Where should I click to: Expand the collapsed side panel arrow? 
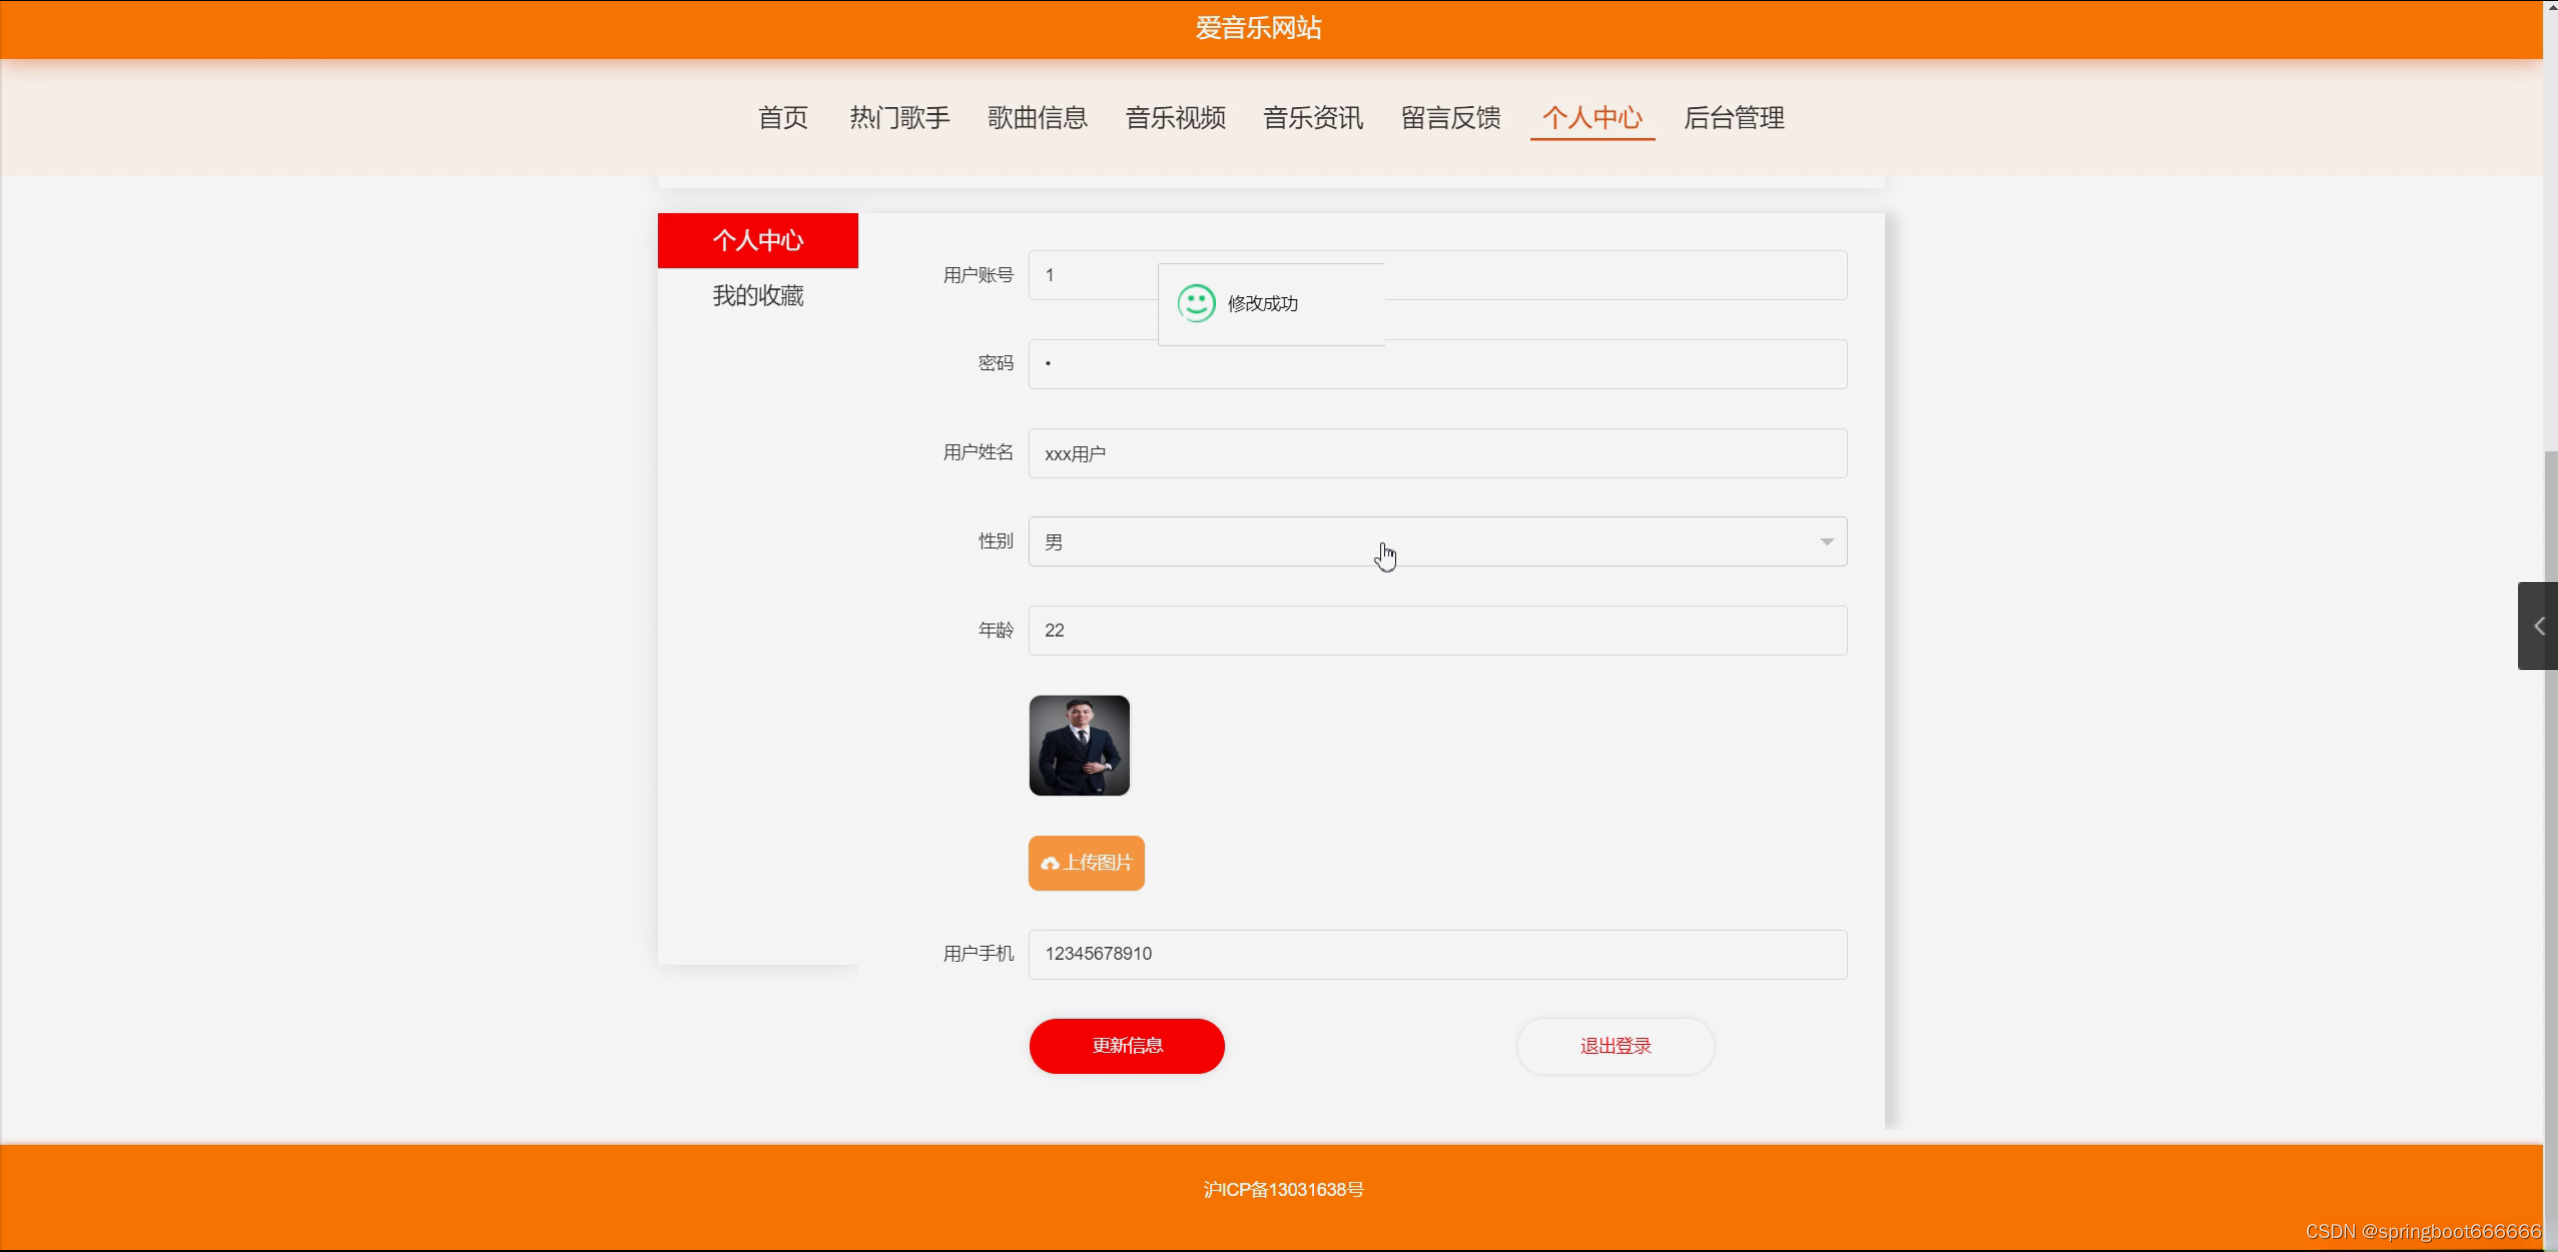tap(2538, 626)
